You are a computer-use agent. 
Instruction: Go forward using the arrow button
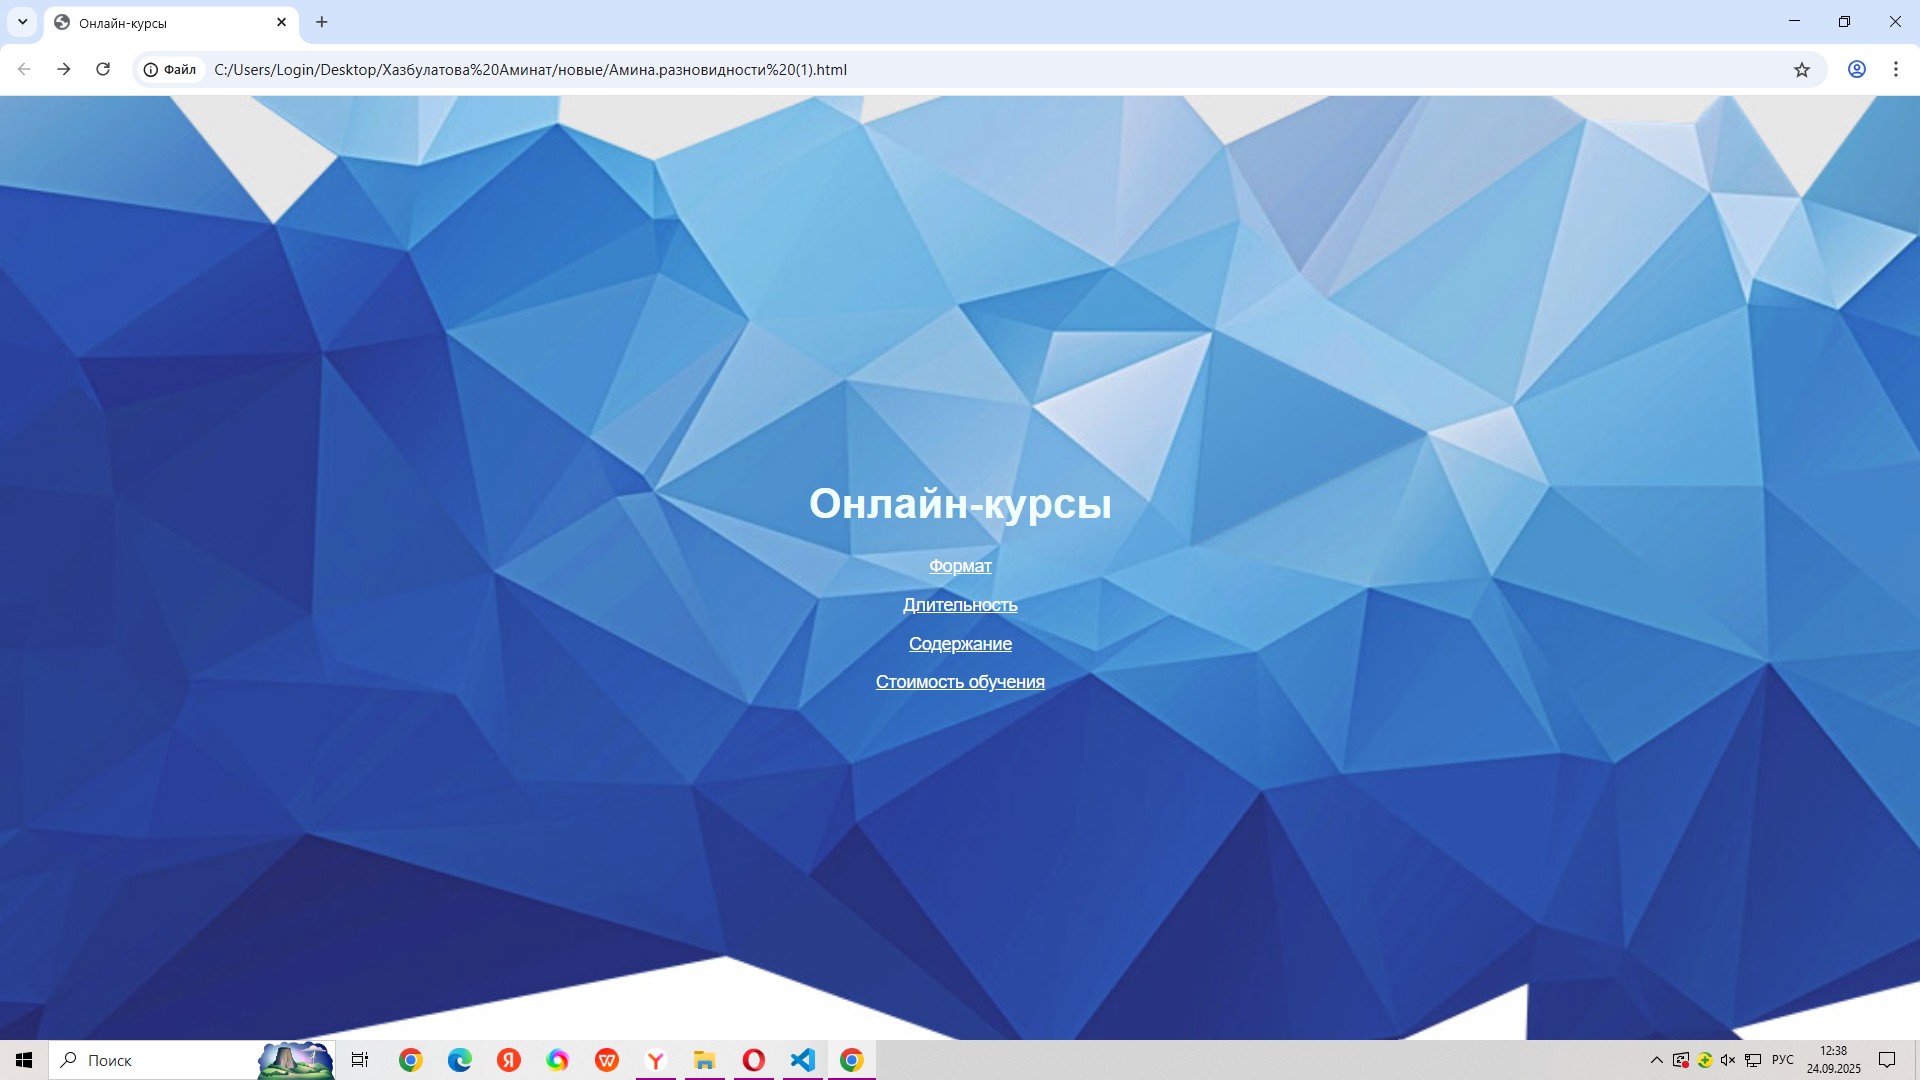tap(63, 69)
